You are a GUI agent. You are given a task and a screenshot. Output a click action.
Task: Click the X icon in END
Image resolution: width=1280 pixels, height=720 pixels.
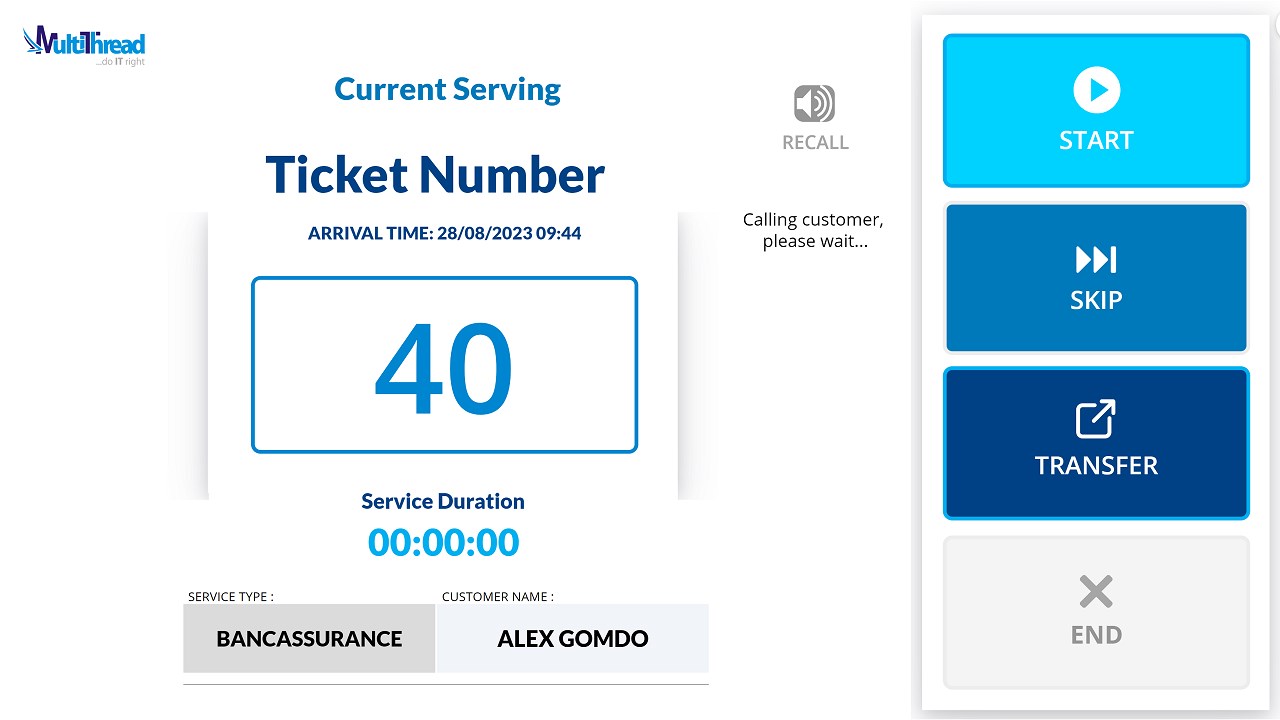tap(1096, 592)
